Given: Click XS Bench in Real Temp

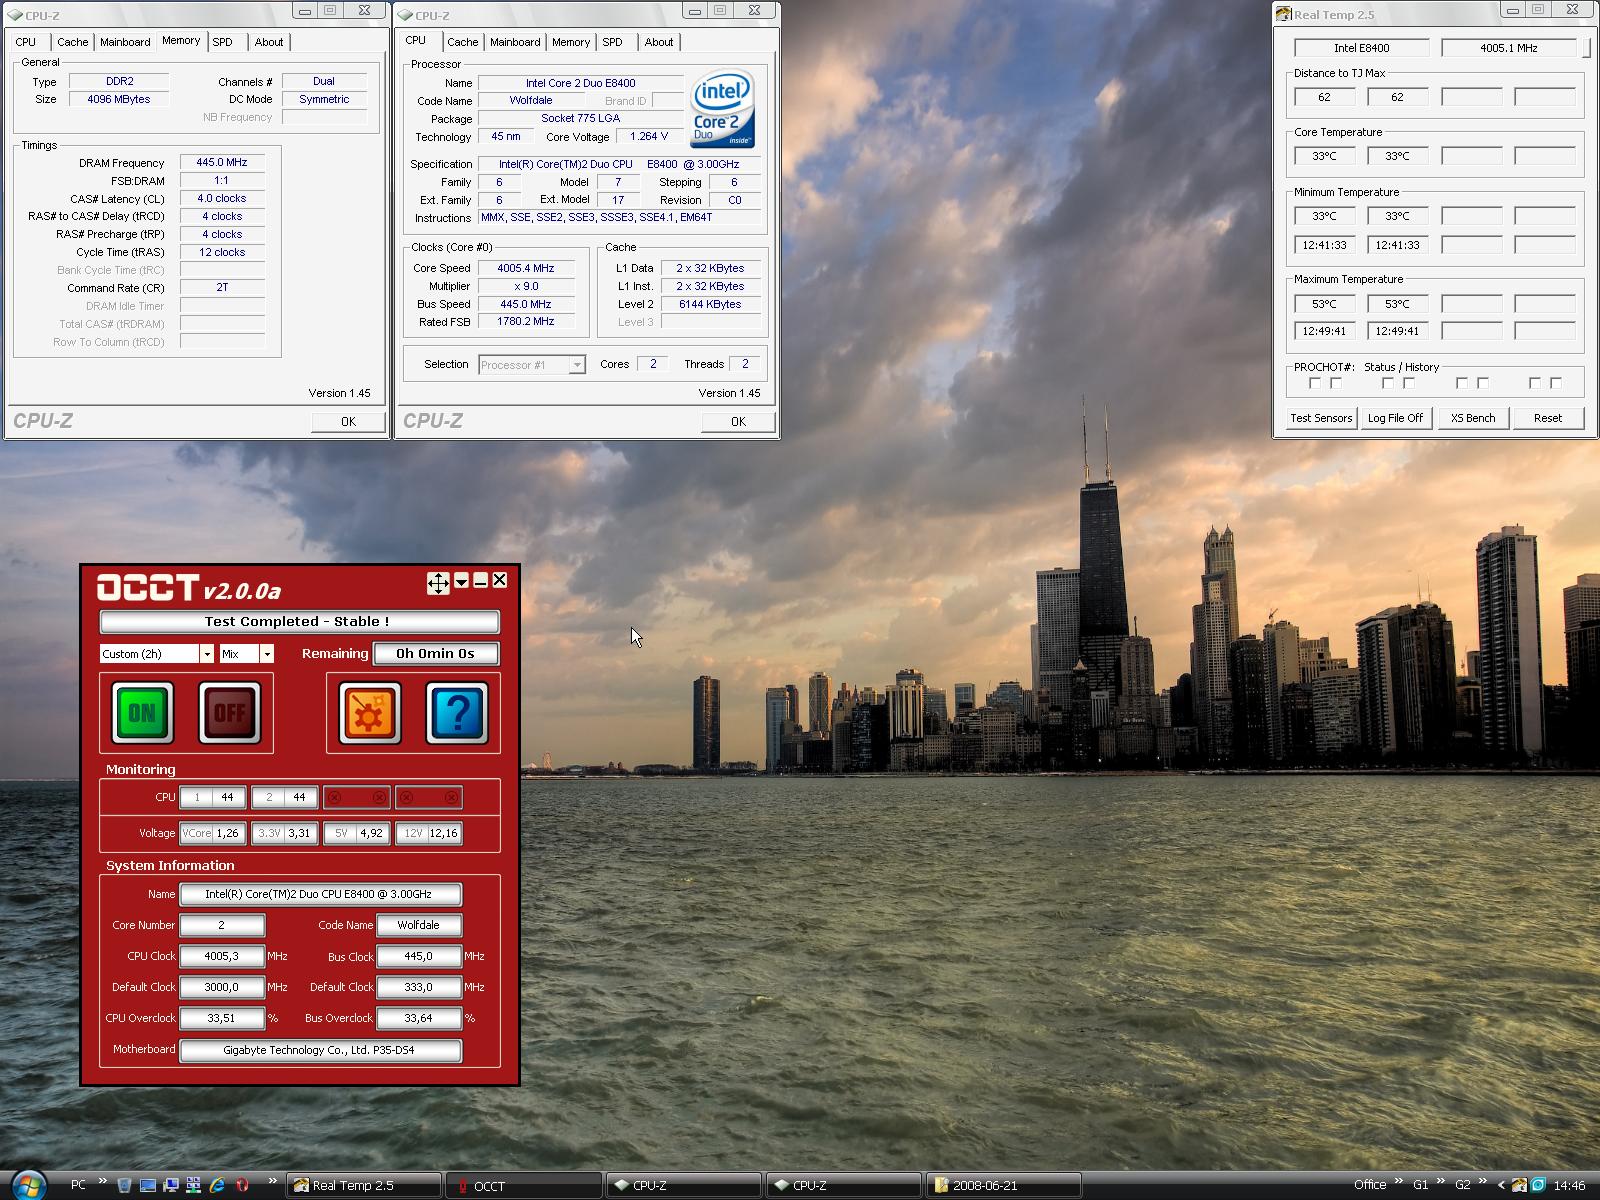Looking at the screenshot, I should point(1473,418).
